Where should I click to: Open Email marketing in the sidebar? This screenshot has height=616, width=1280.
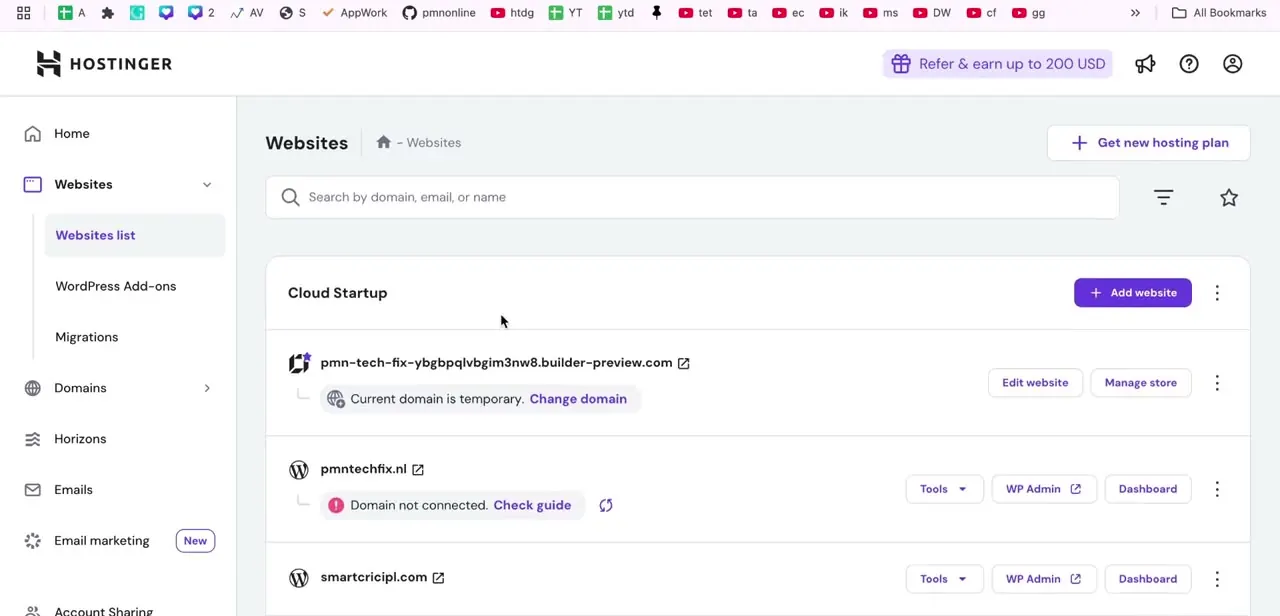[x=101, y=541]
